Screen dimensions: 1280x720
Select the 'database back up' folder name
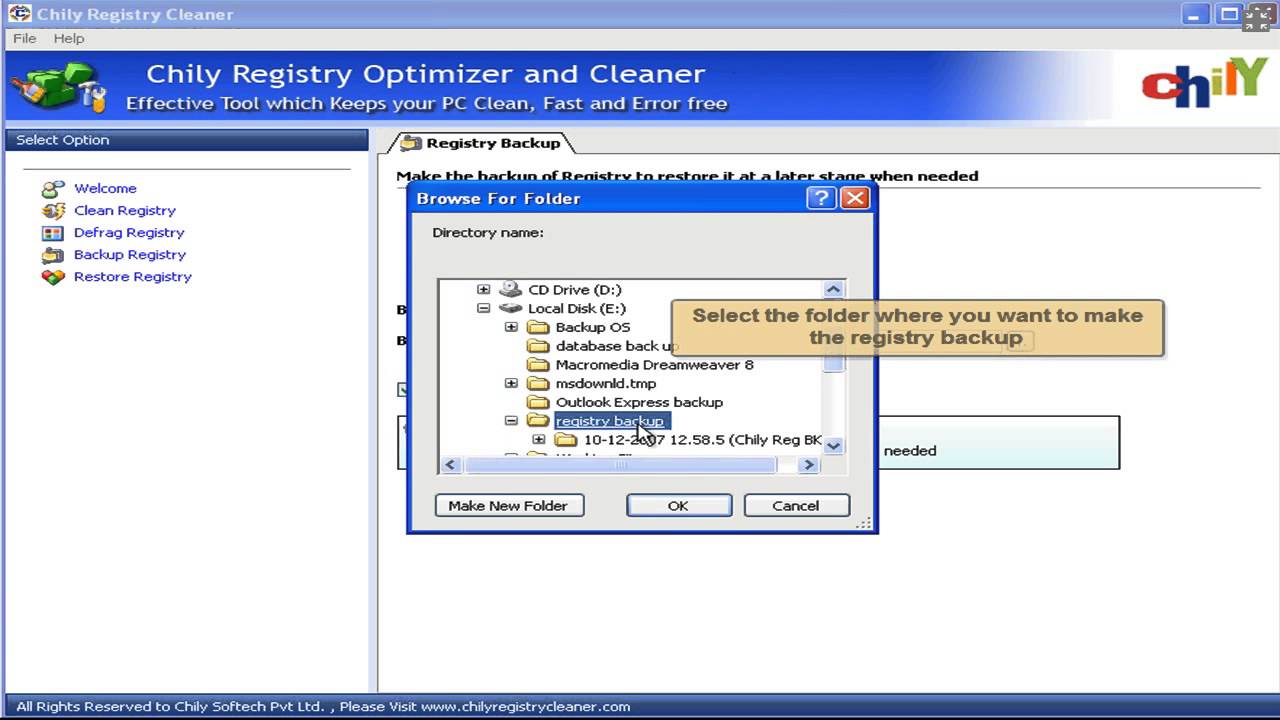tap(616, 346)
